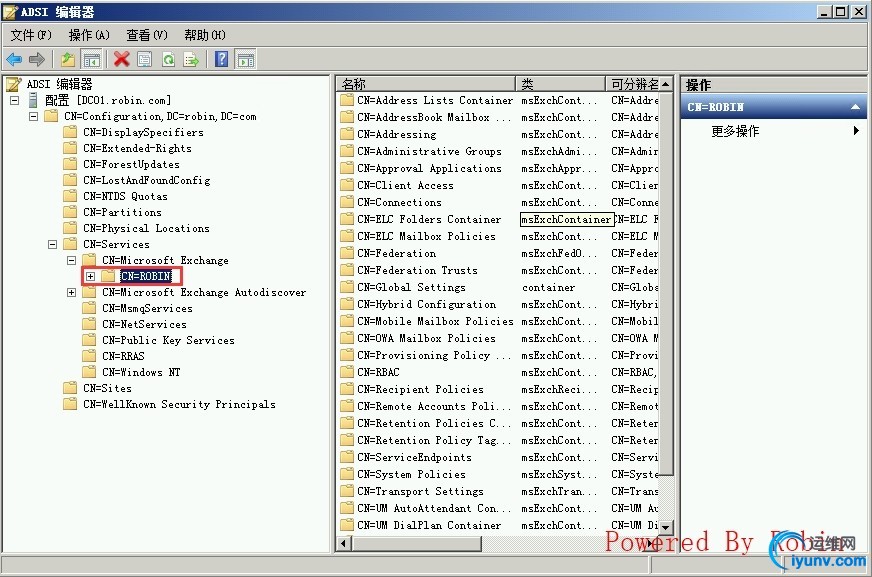Select CN=Physical Locations tree item
Screen dimensions: 872x577
[x=146, y=228]
